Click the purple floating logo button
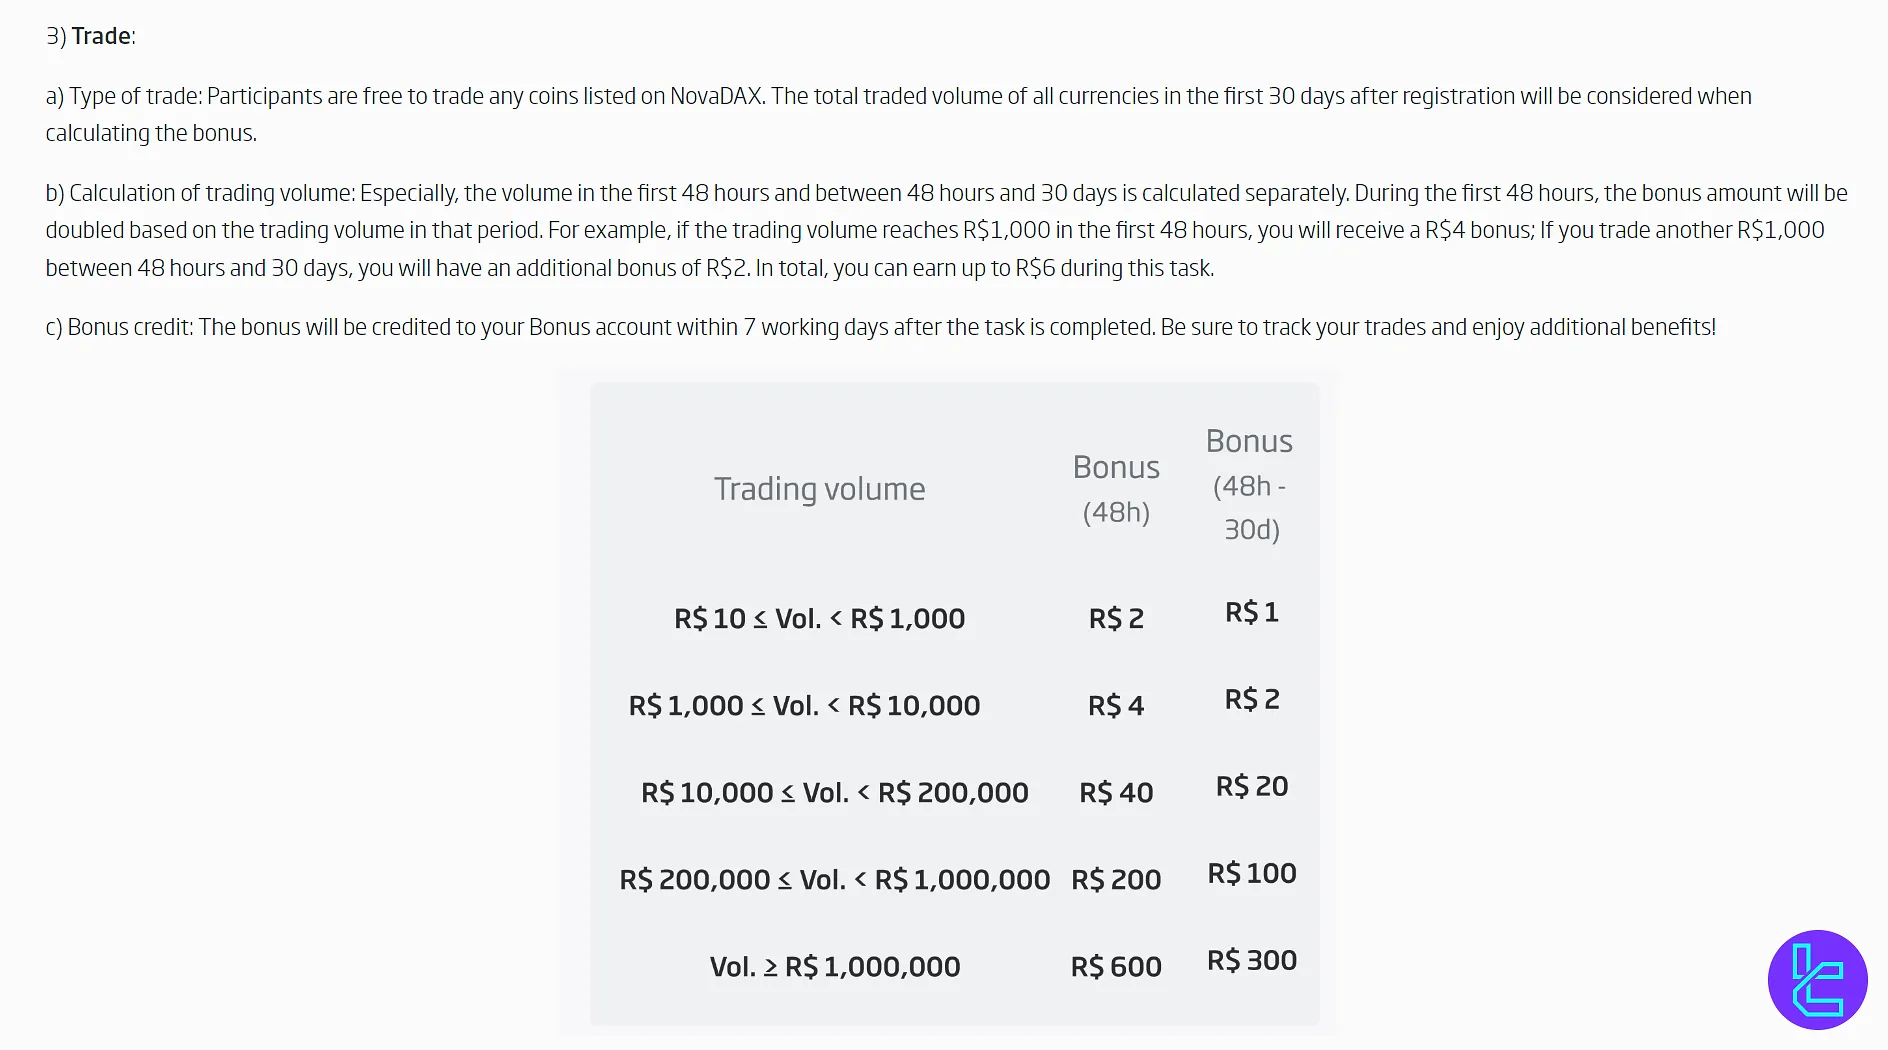This screenshot has width=1888, height=1050. point(1817,980)
